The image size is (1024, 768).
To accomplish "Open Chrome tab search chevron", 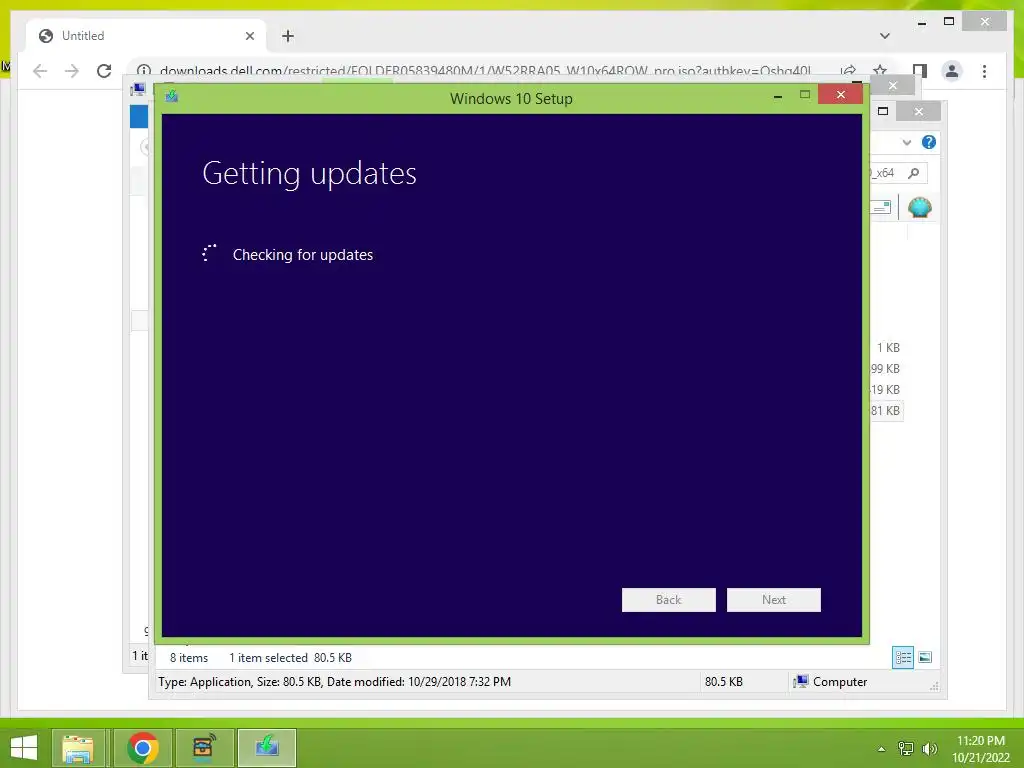I will tap(884, 36).
